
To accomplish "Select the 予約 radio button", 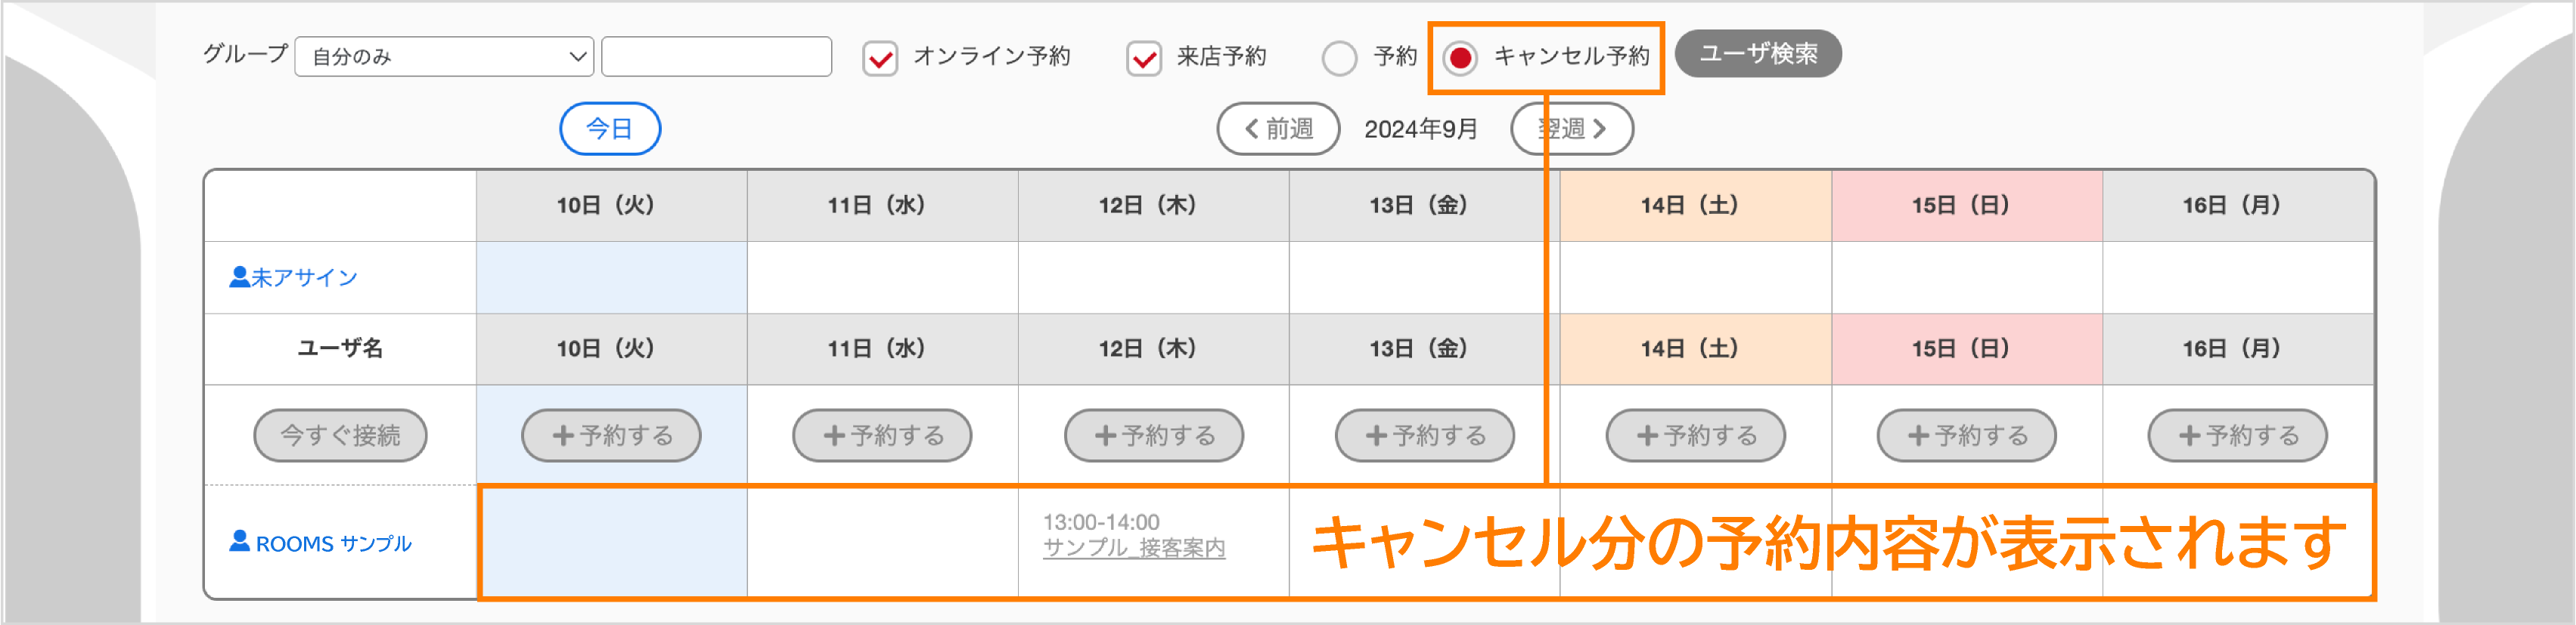I will [1340, 58].
